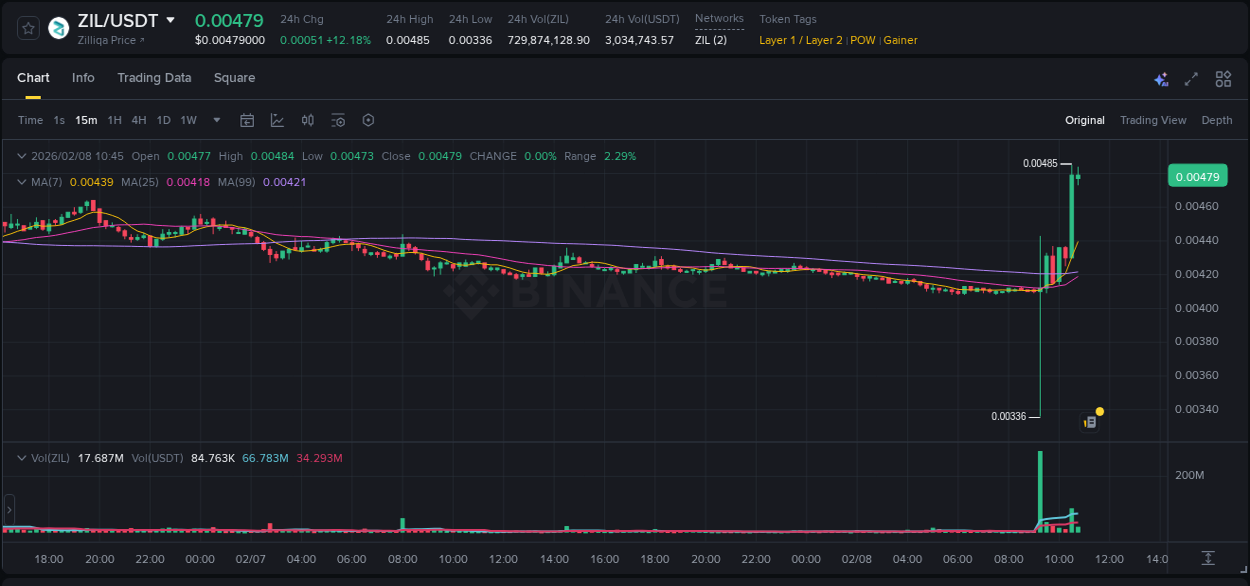Open the candlestick display settings icon

pos(309,120)
